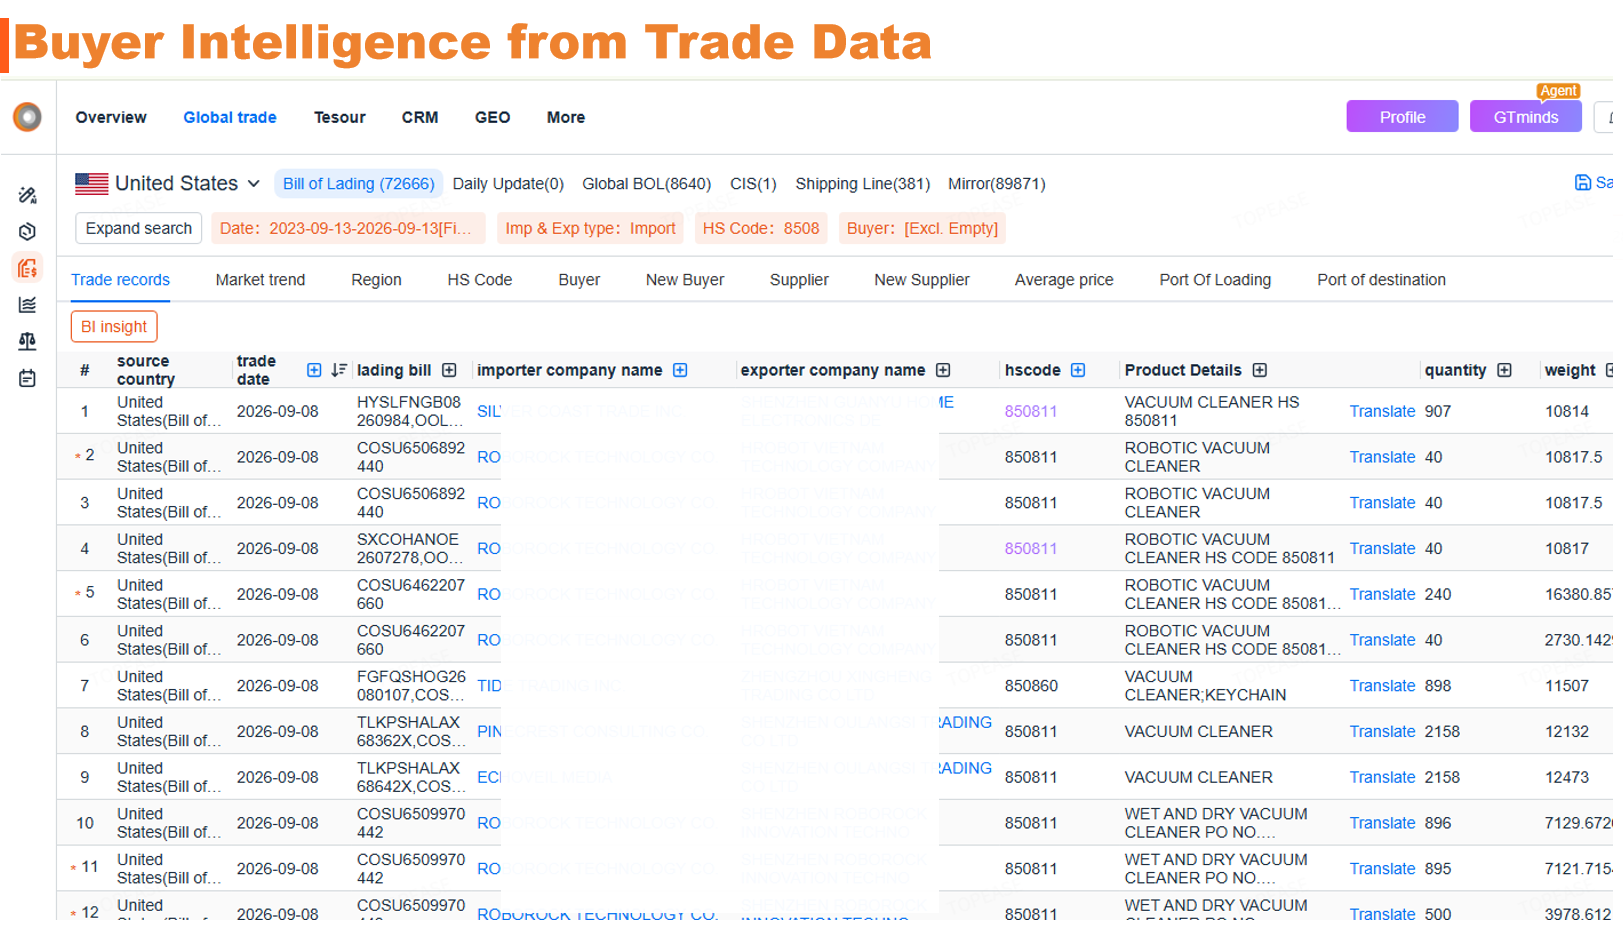This screenshot has height=931, width=1623.
Task: Click the orange circular app logo
Action: click(x=27, y=117)
